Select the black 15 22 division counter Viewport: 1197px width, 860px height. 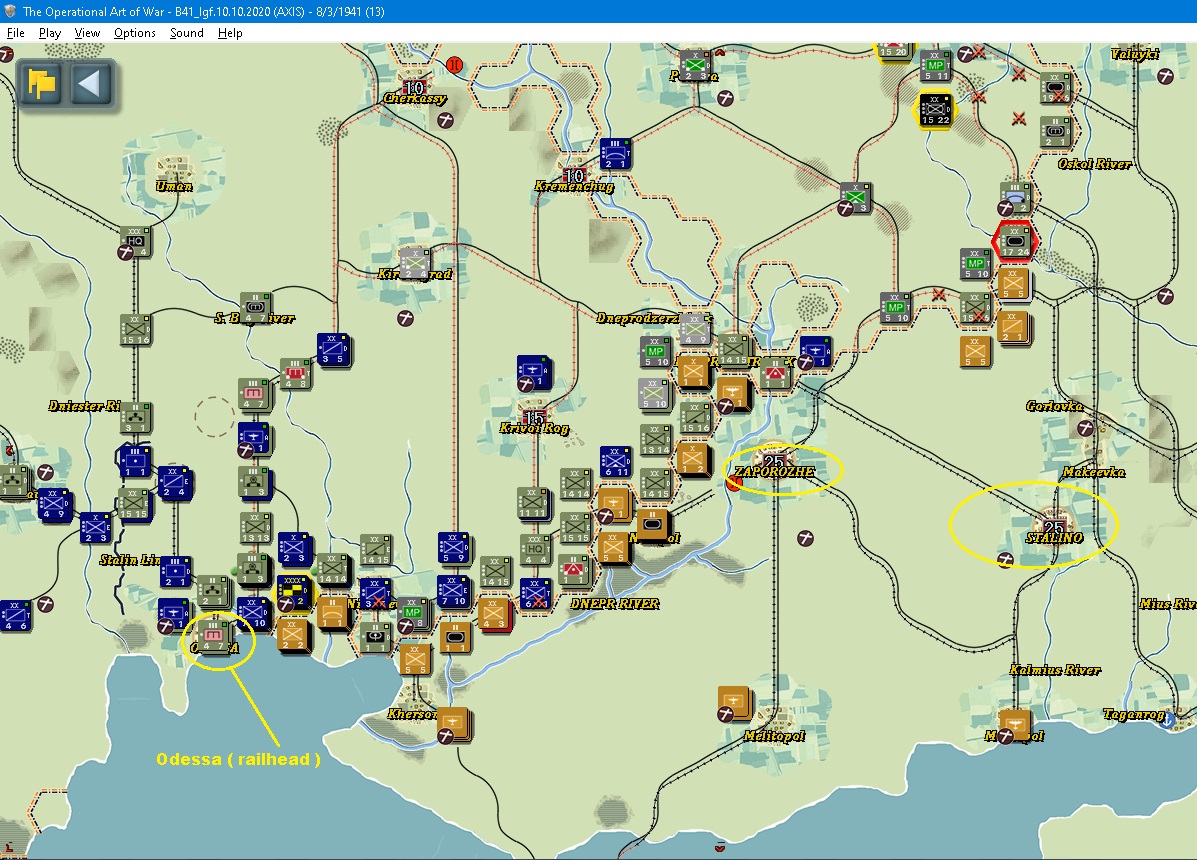point(934,110)
